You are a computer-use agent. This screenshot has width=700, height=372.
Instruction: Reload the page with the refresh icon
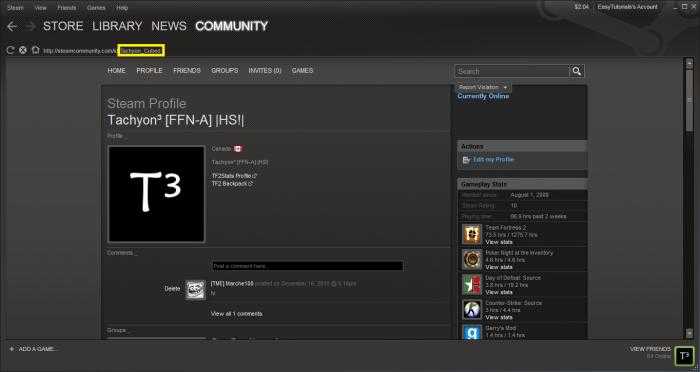(10, 50)
